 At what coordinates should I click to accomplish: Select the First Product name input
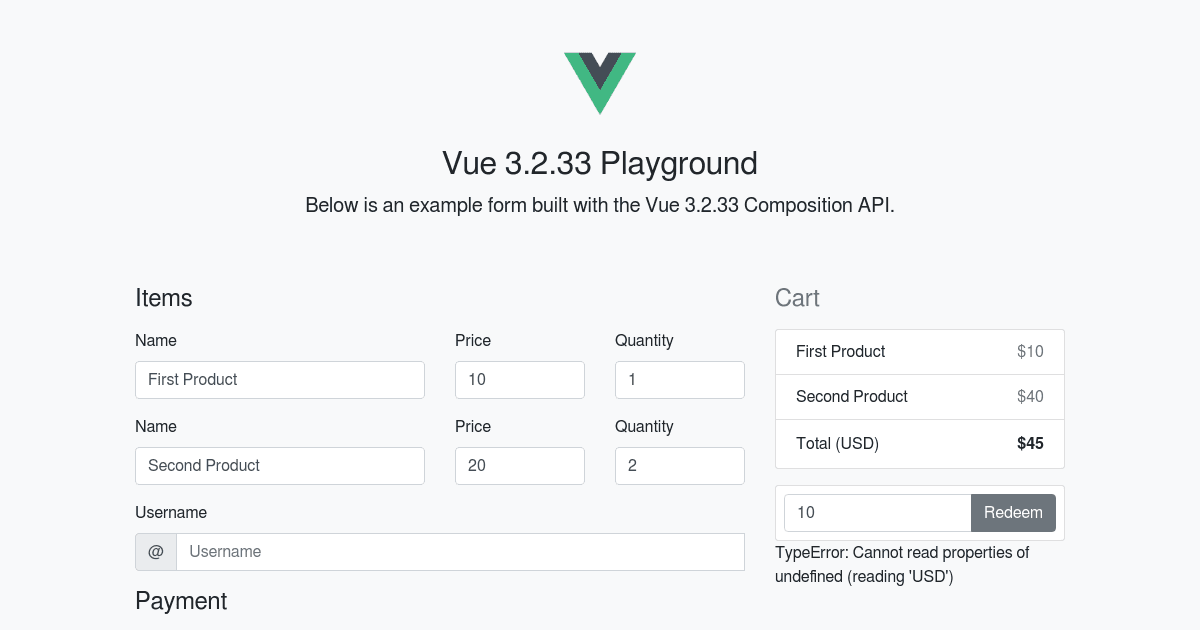(280, 380)
